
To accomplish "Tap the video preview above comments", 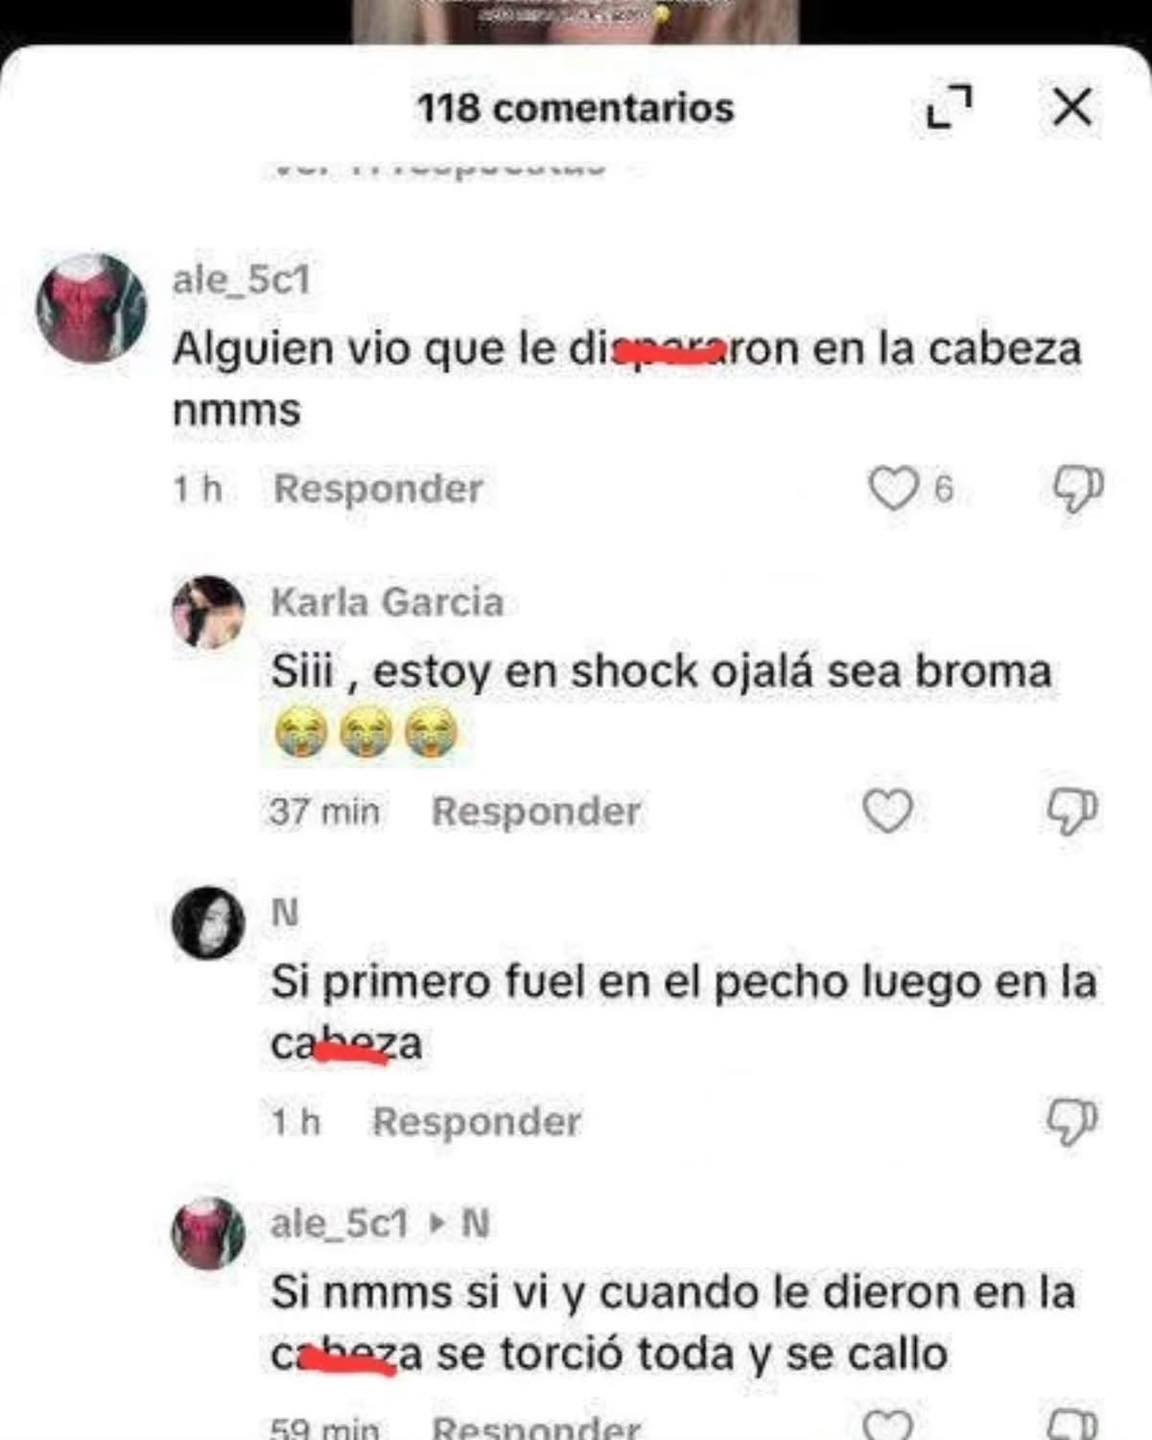I will click(x=576, y=21).
